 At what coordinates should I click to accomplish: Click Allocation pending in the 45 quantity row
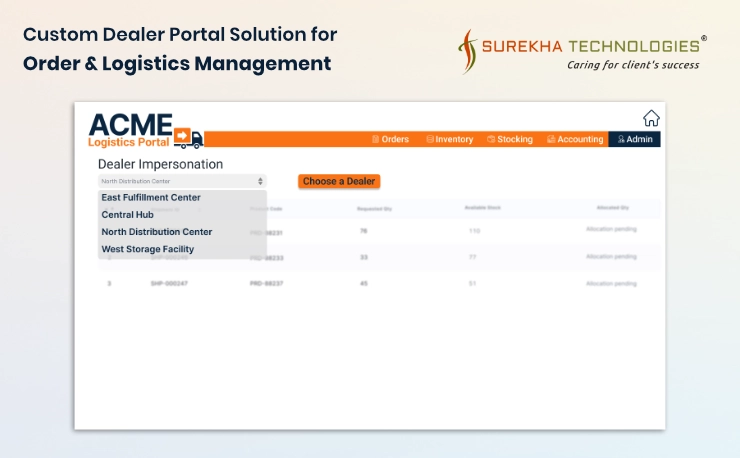point(611,284)
